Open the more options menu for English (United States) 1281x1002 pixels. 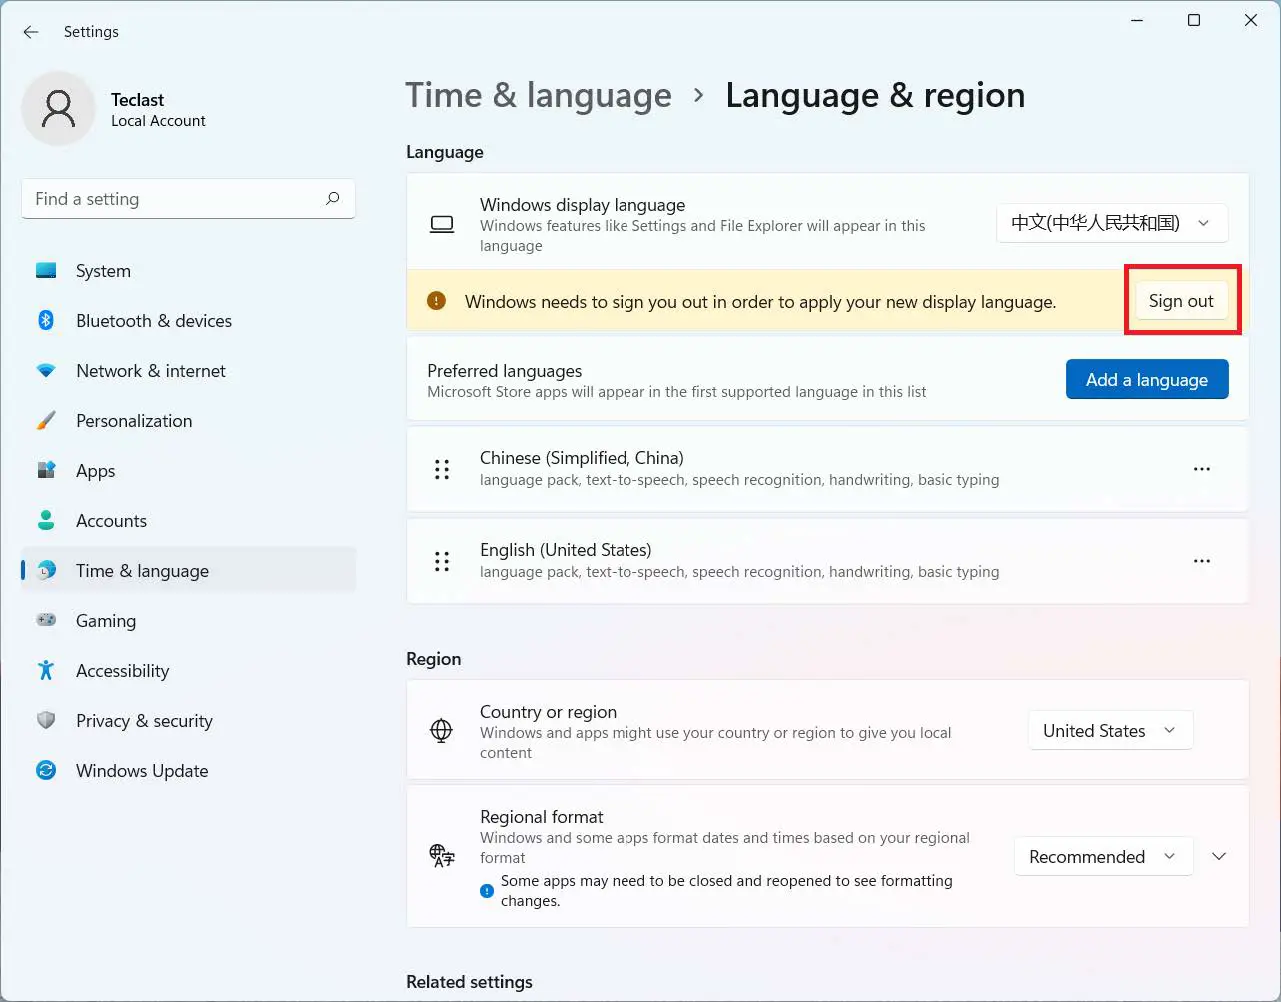pos(1201,561)
